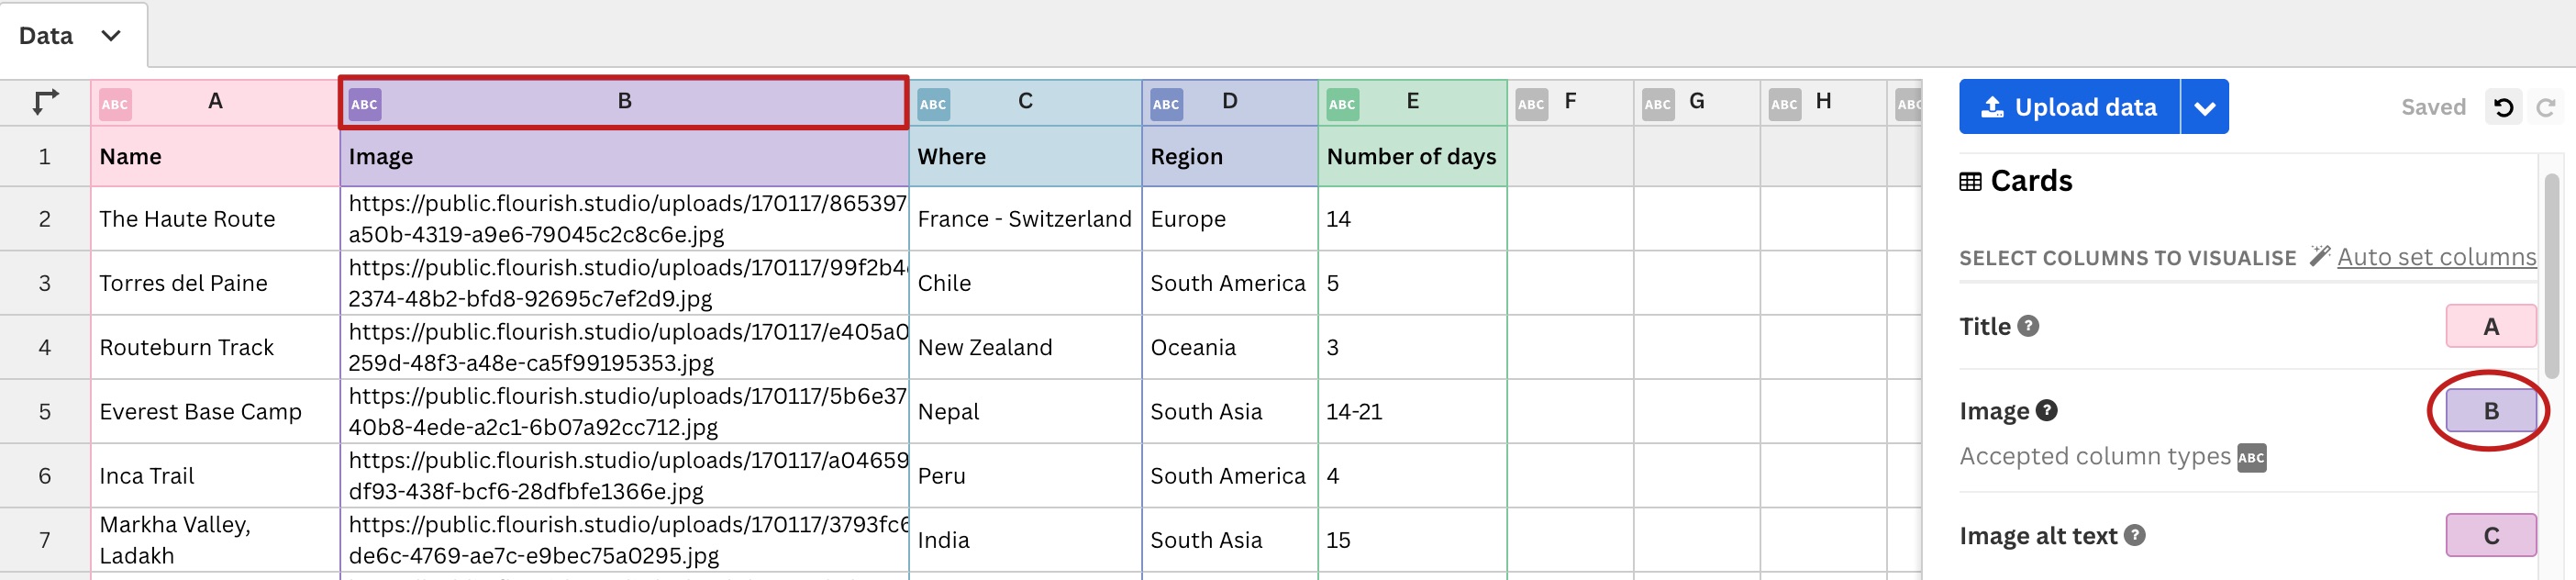
Task: Click the ABC type icon in column H header
Action: [x=1784, y=104]
